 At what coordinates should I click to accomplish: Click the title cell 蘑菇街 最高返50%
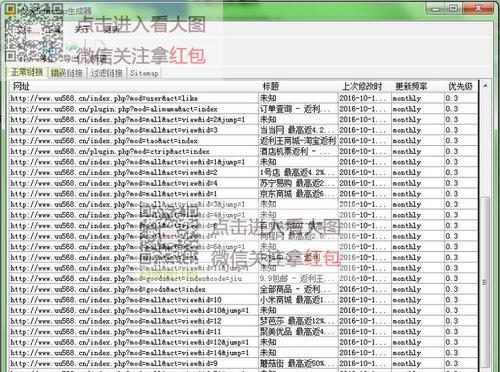[298, 363]
